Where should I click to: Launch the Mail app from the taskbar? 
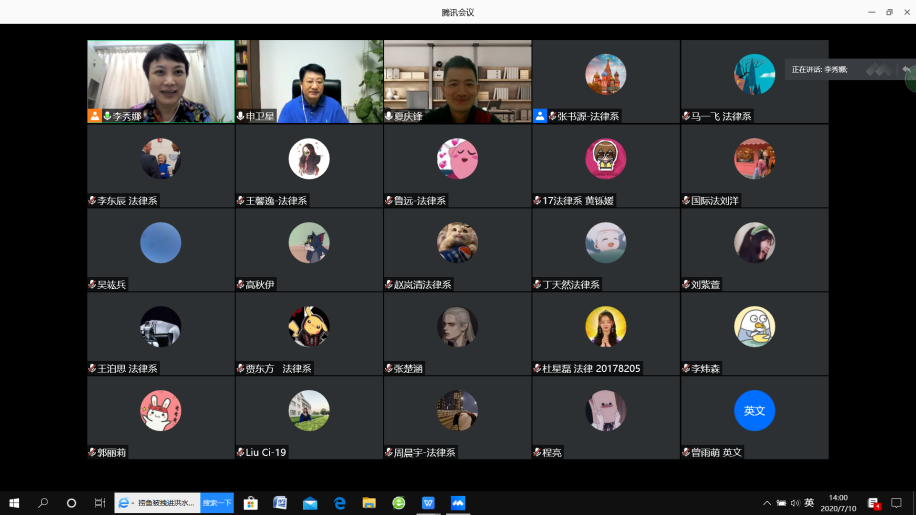coord(310,503)
